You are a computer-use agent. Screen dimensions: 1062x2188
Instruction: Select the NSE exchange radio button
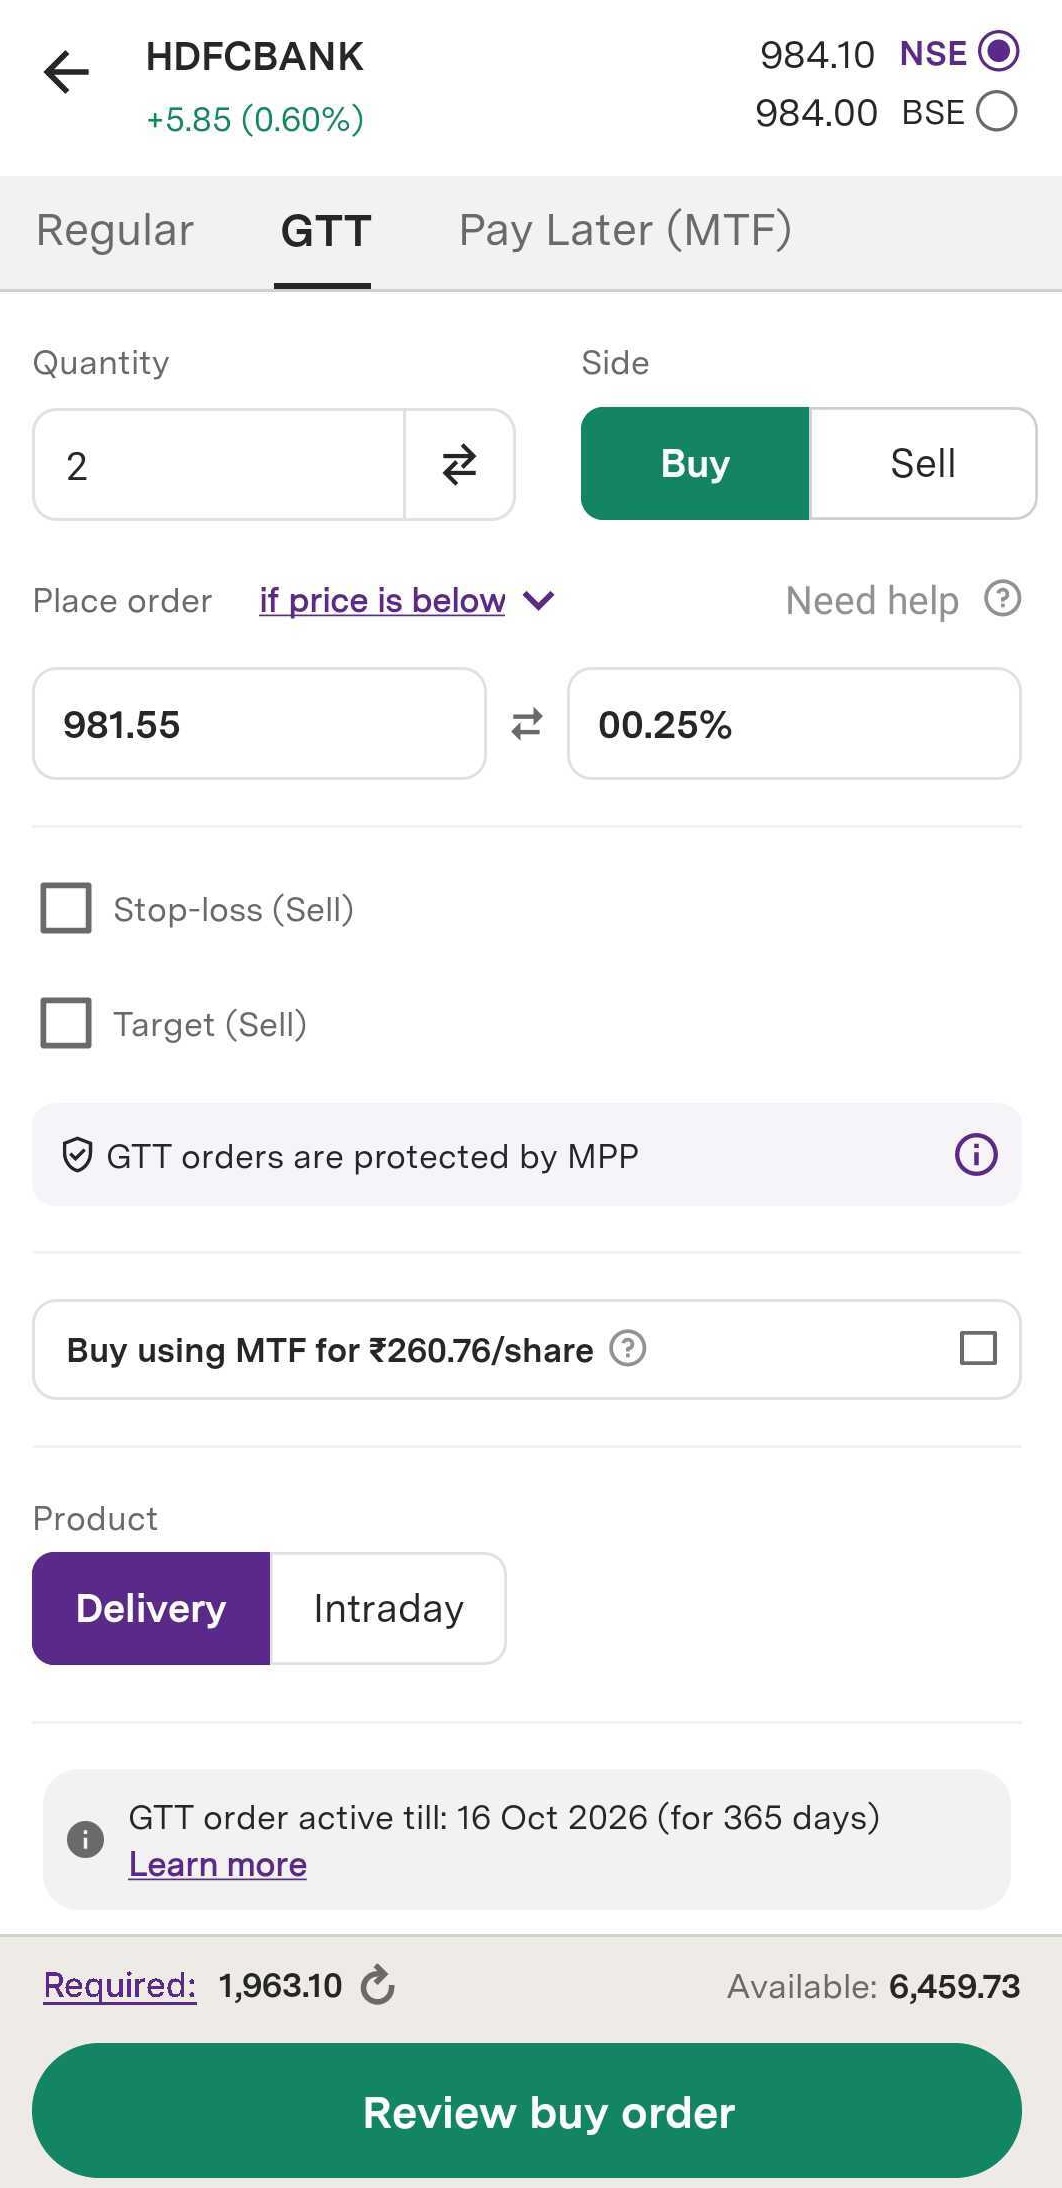click(x=997, y=52)
